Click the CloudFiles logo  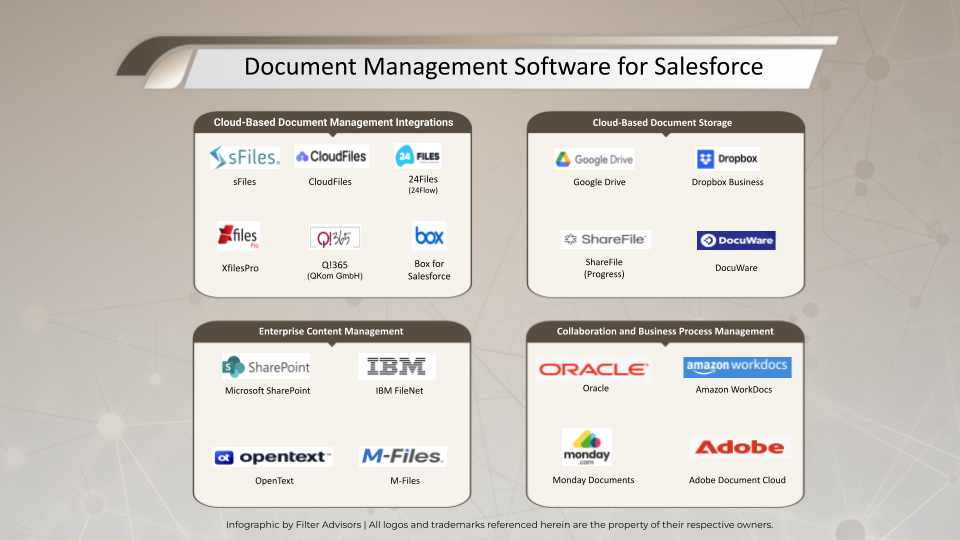[x=331, y=156]
